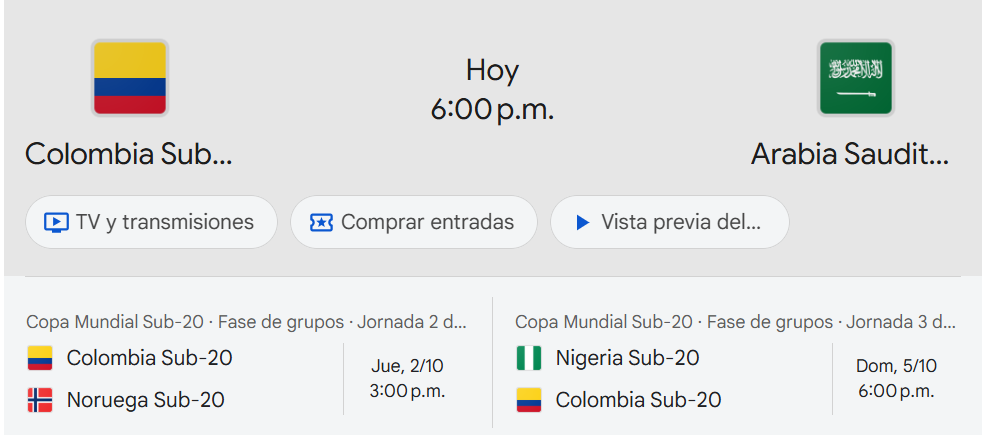
Task: Click the Hoy 6:00 p.m. match time
Action: point(492,90)
